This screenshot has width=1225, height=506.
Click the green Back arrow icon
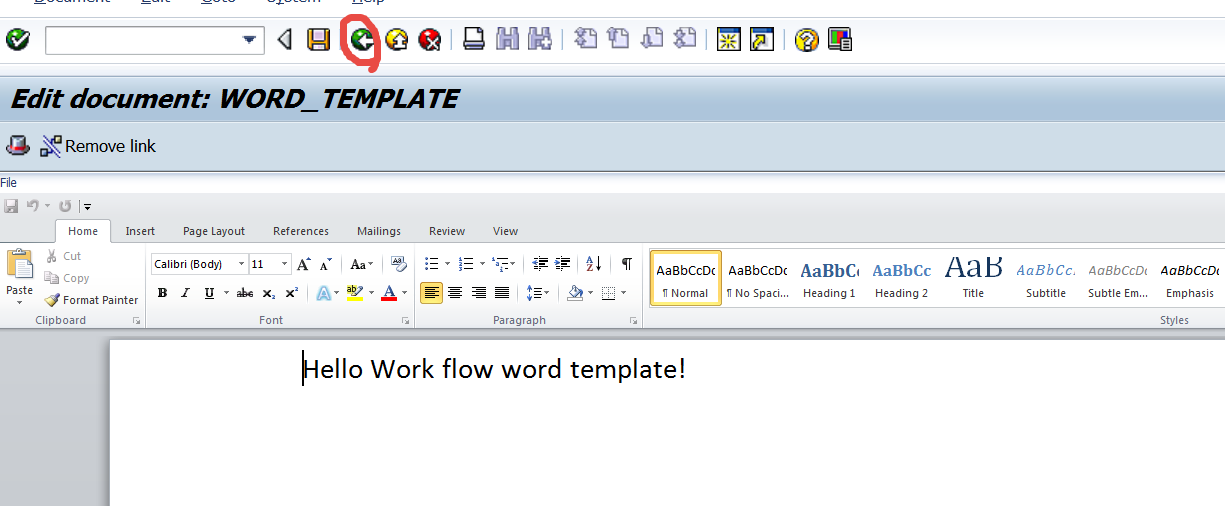362,40
